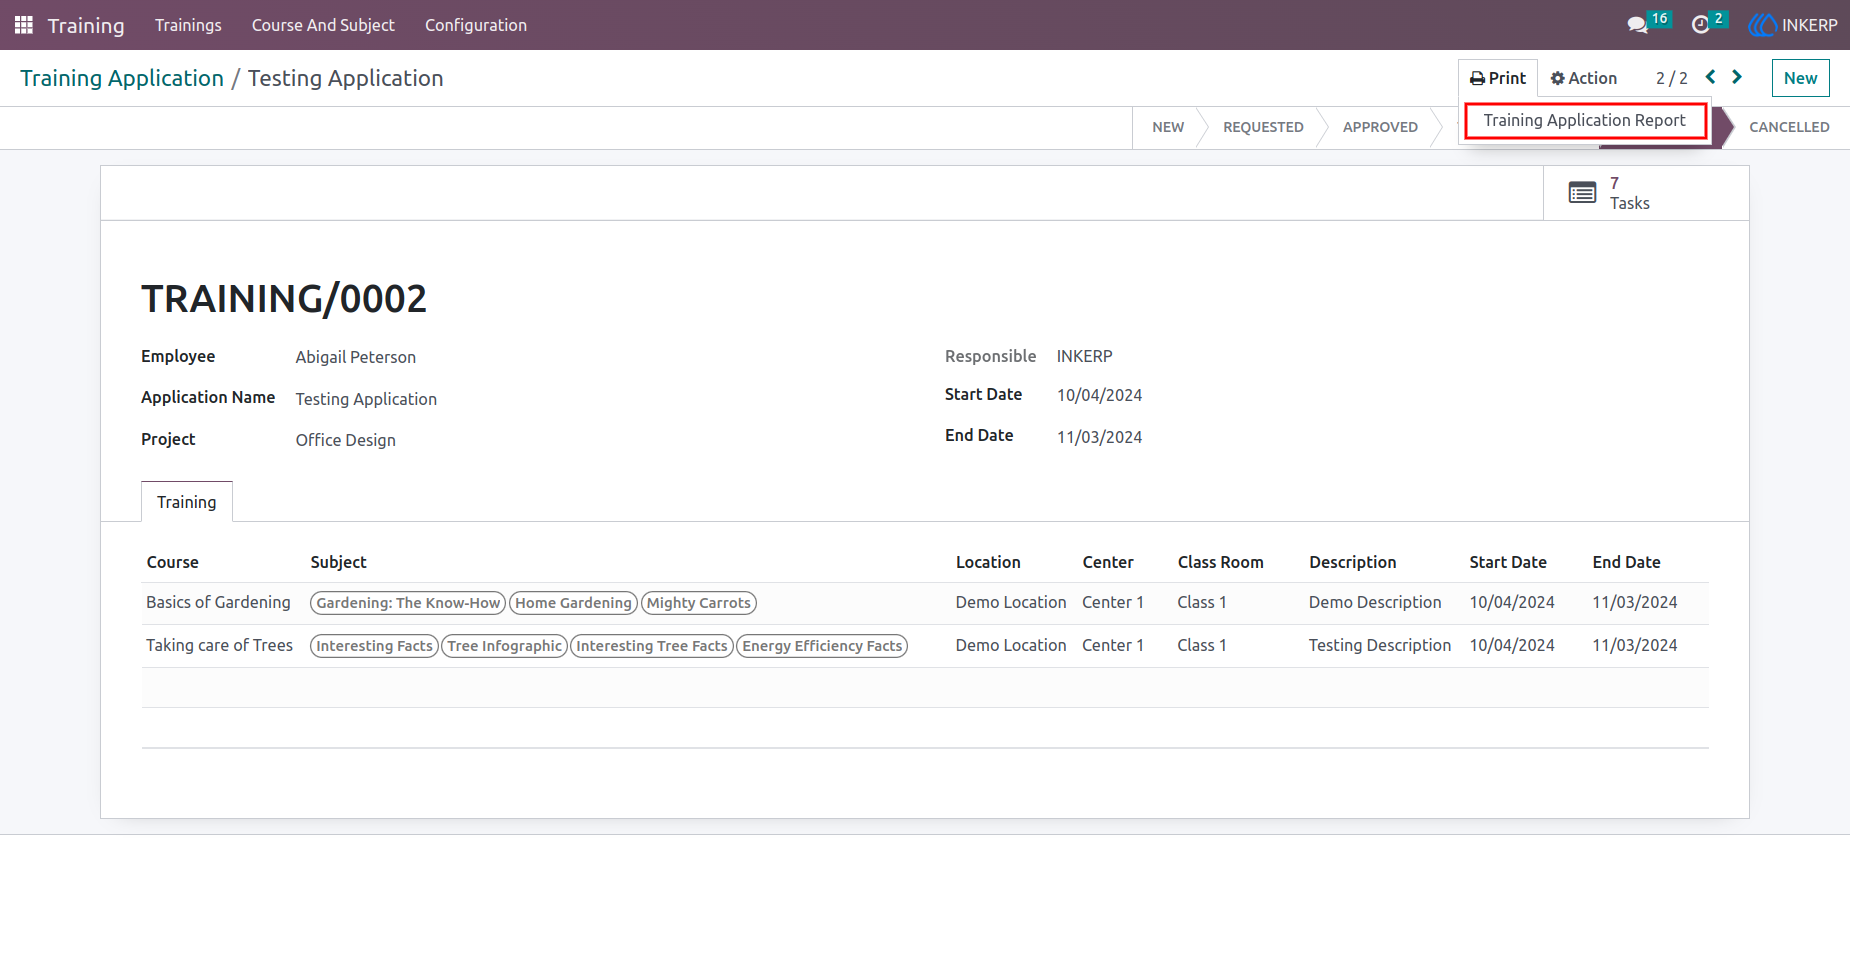Set status to APPROVED stage

[1380, 127]
